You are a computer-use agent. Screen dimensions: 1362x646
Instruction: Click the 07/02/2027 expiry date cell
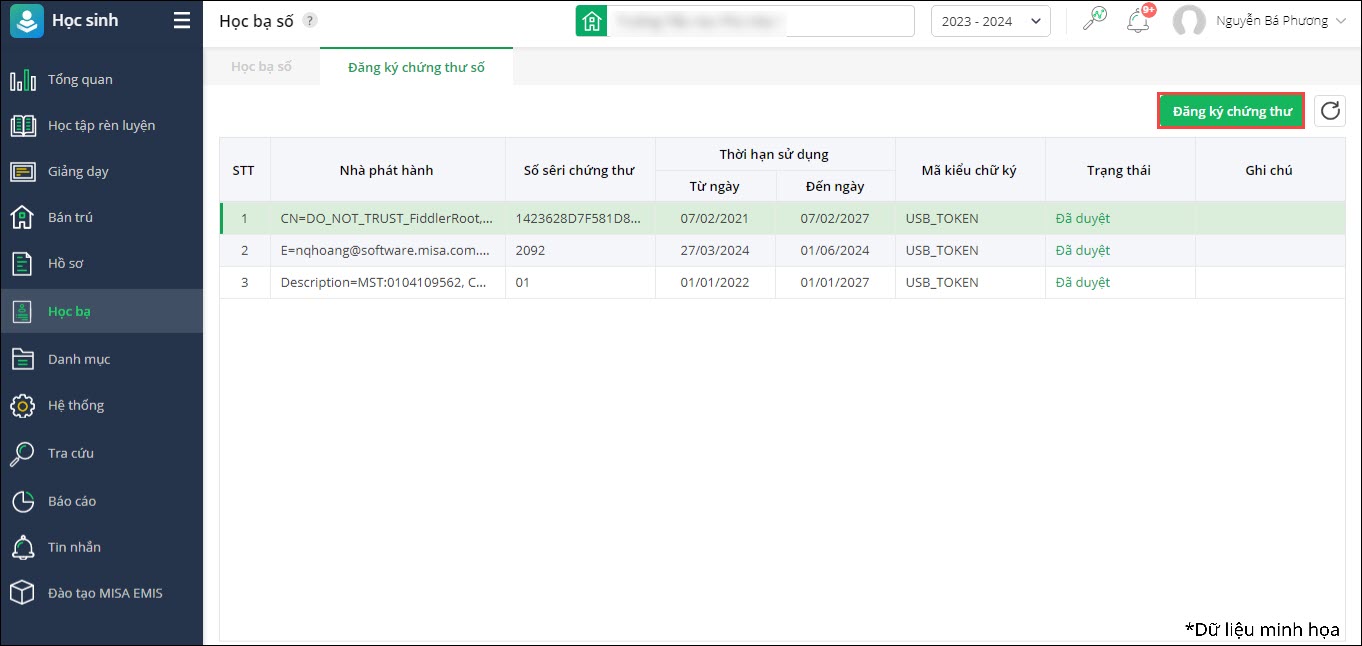[x=835, y=218]
